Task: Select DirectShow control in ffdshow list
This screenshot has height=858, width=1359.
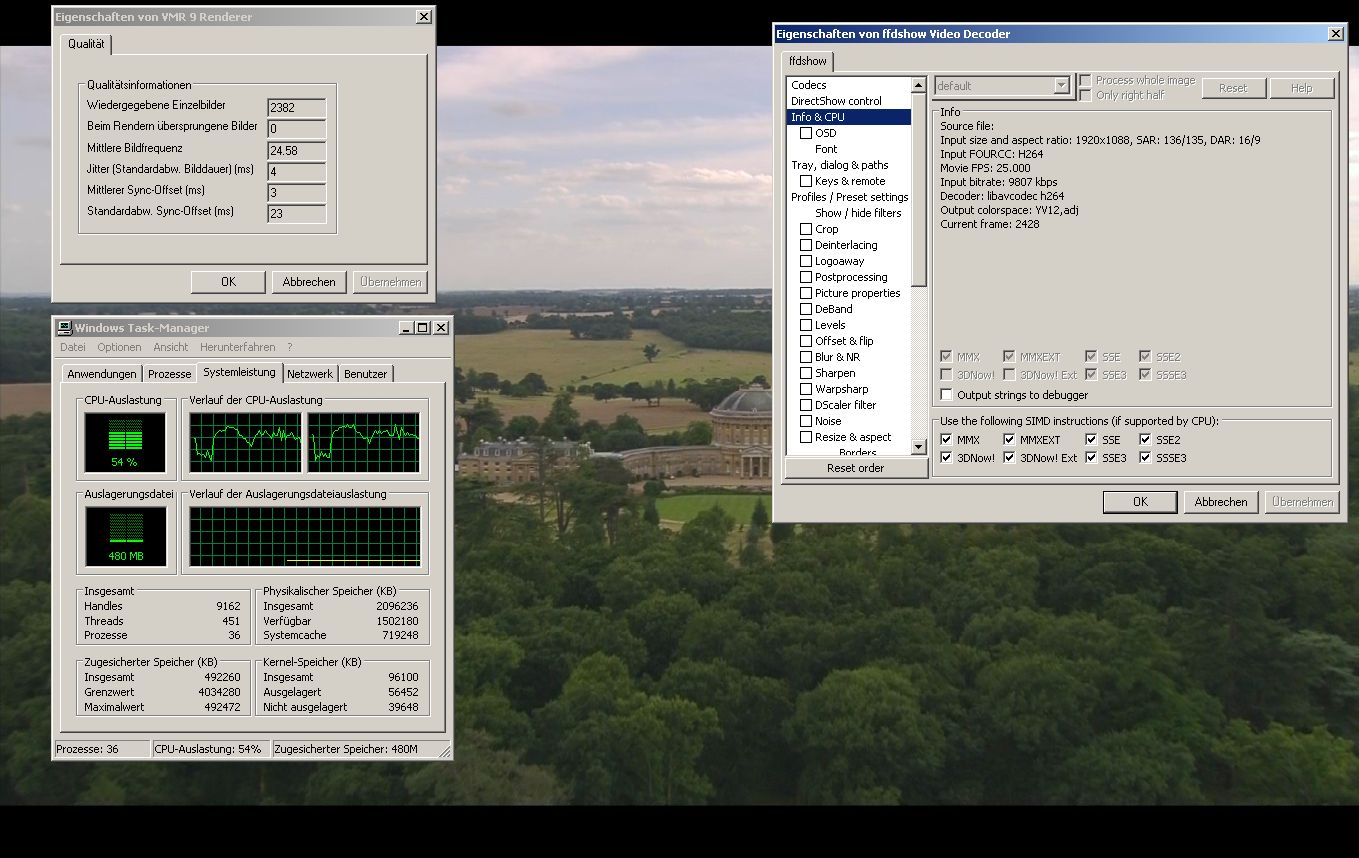Action: click(x=836, y=101)
